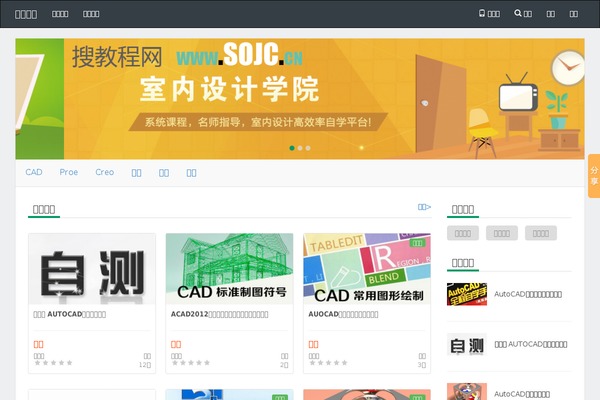Click the site logo in the dark header

(x=26, y=14)
